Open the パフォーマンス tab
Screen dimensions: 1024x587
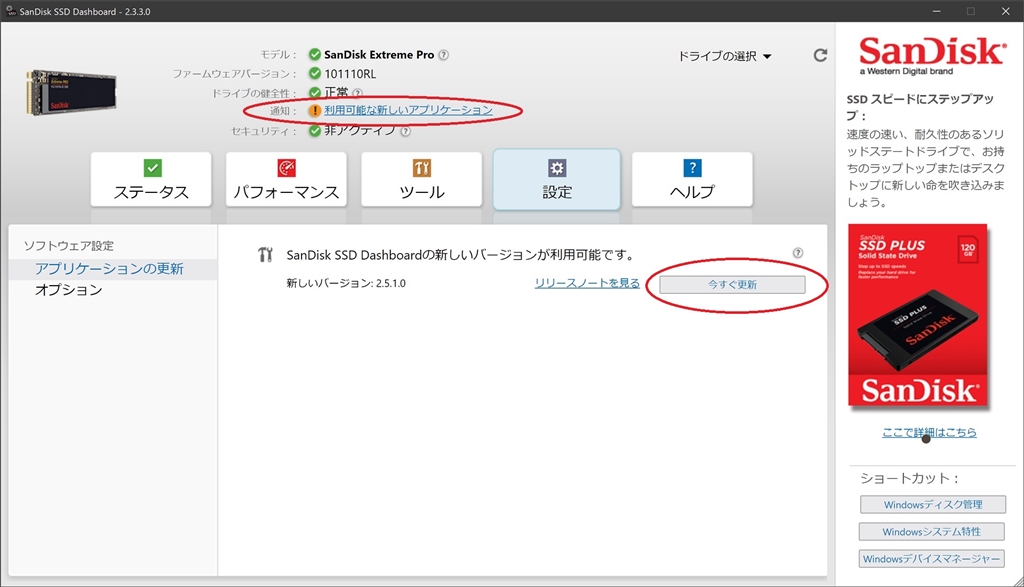pyautogui.click(x=286, y=180)
